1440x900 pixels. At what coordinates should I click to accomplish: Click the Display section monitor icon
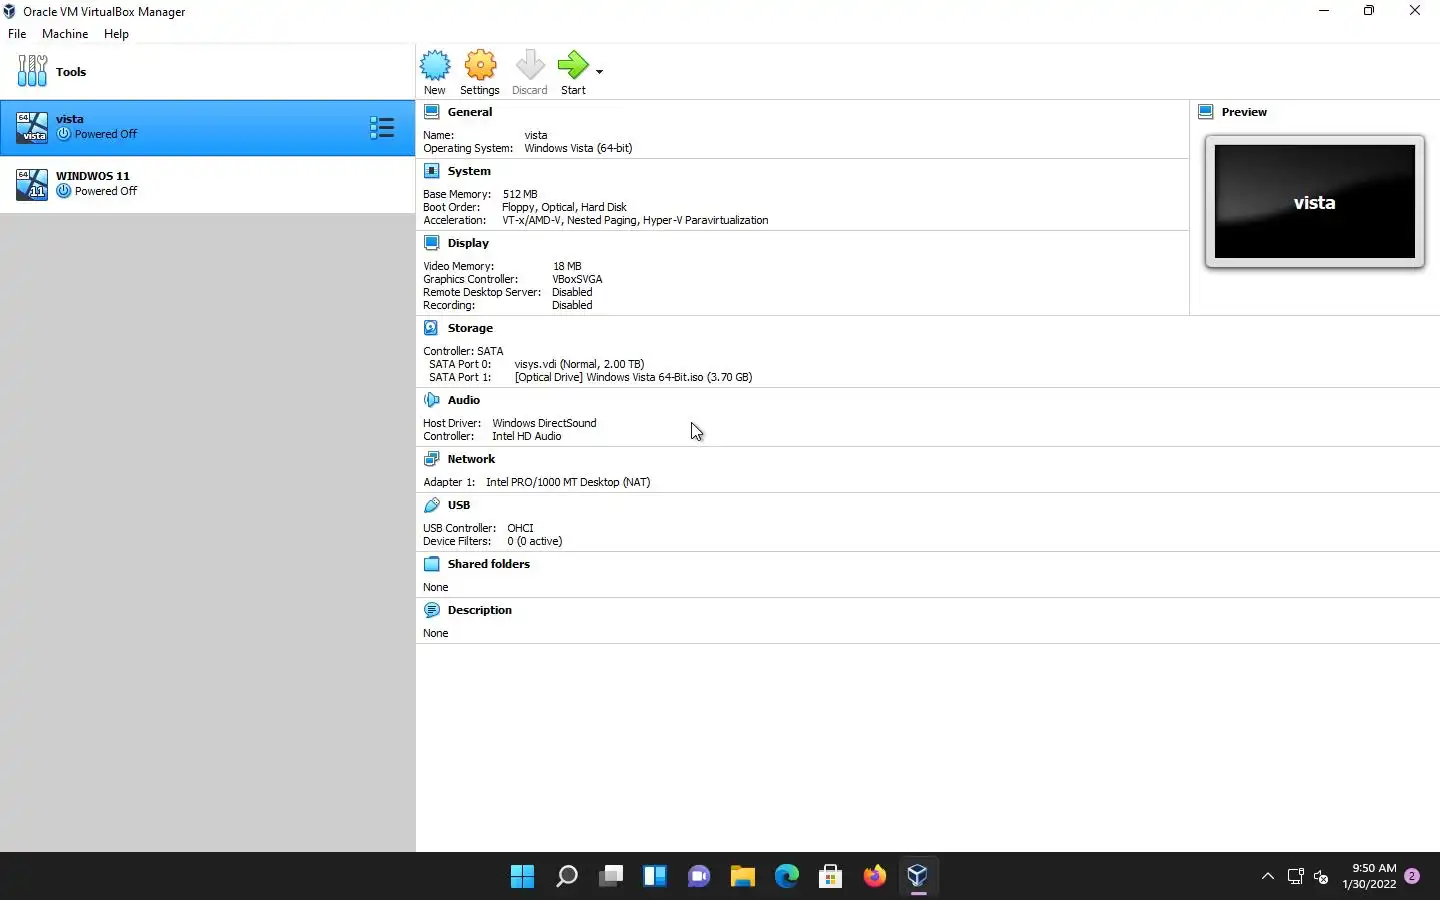click(x=432, y=243)
